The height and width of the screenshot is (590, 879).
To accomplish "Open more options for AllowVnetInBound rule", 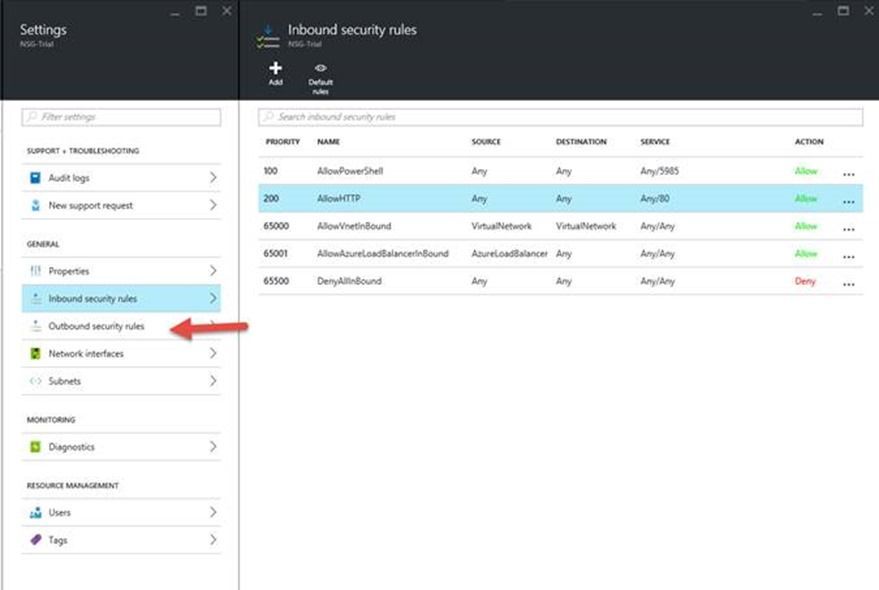I will point(849,229).
